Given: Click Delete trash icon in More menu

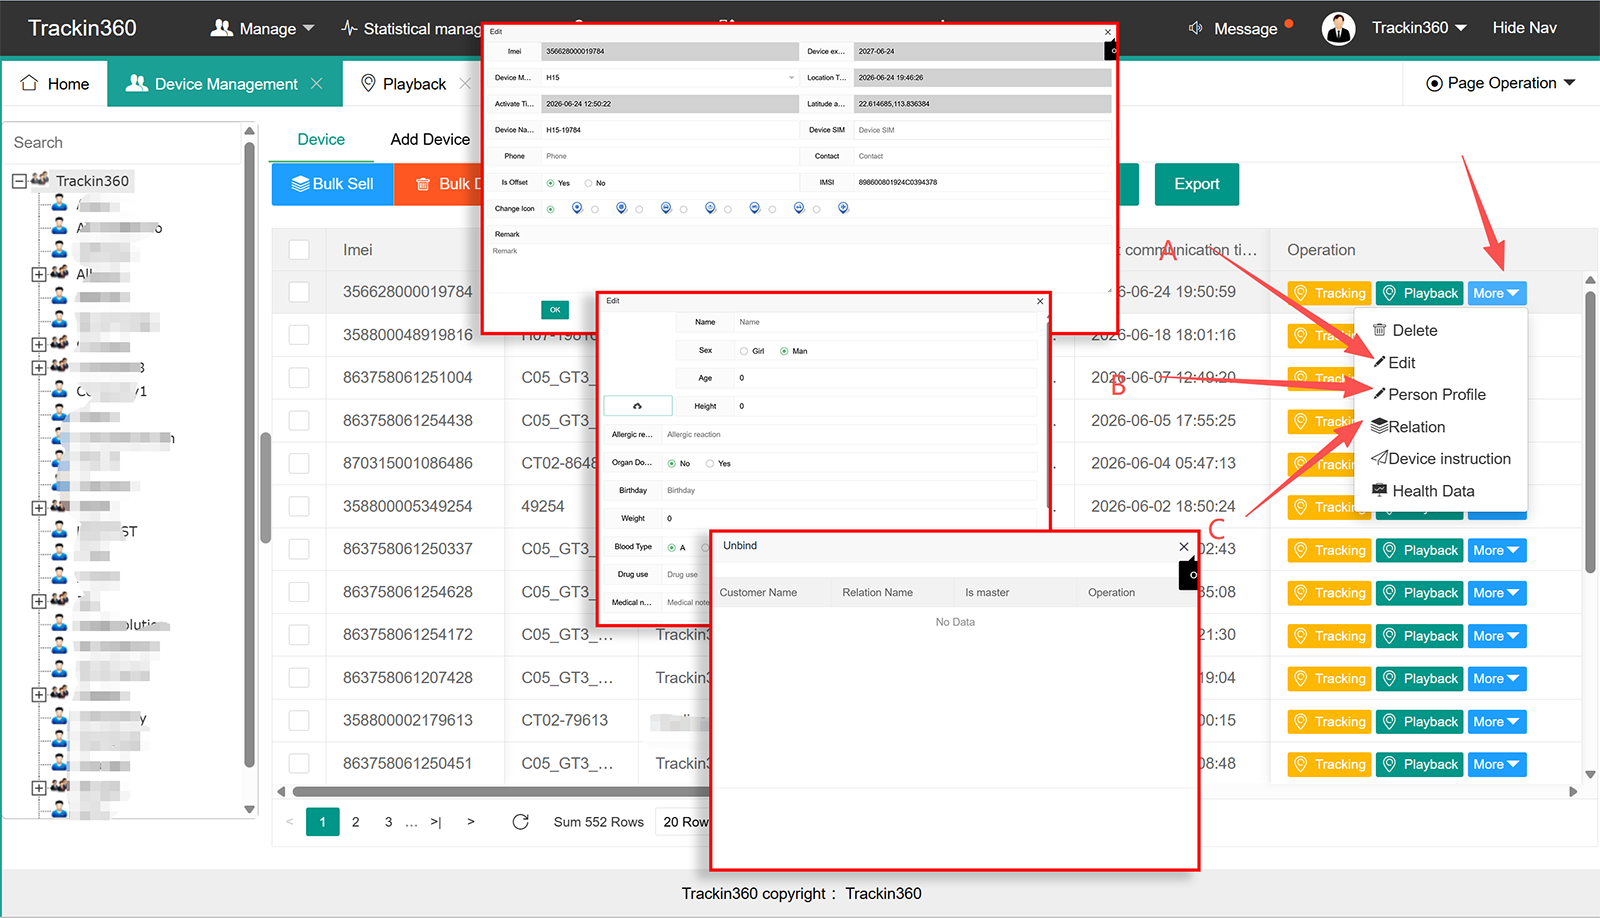Looking at the screenshot, I should click(x=1380, y=330).
